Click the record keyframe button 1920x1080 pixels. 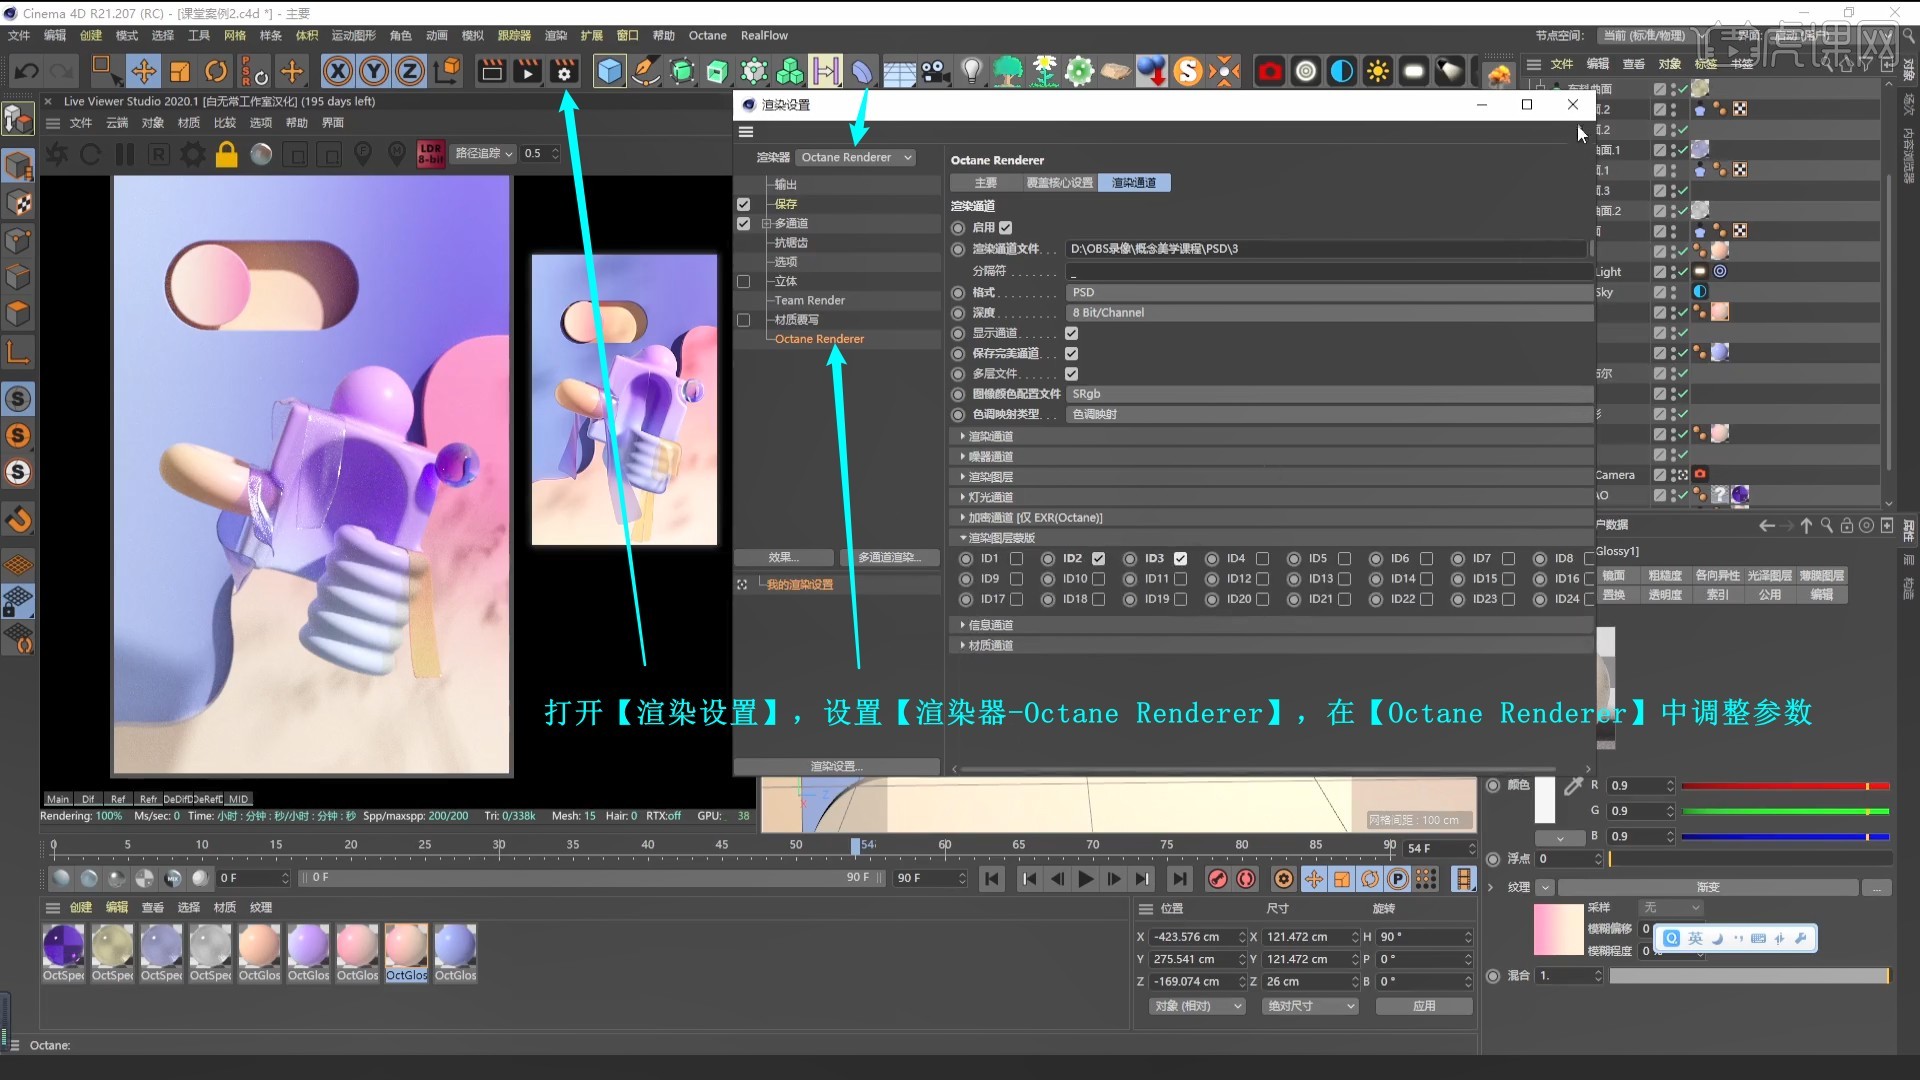1217,879
